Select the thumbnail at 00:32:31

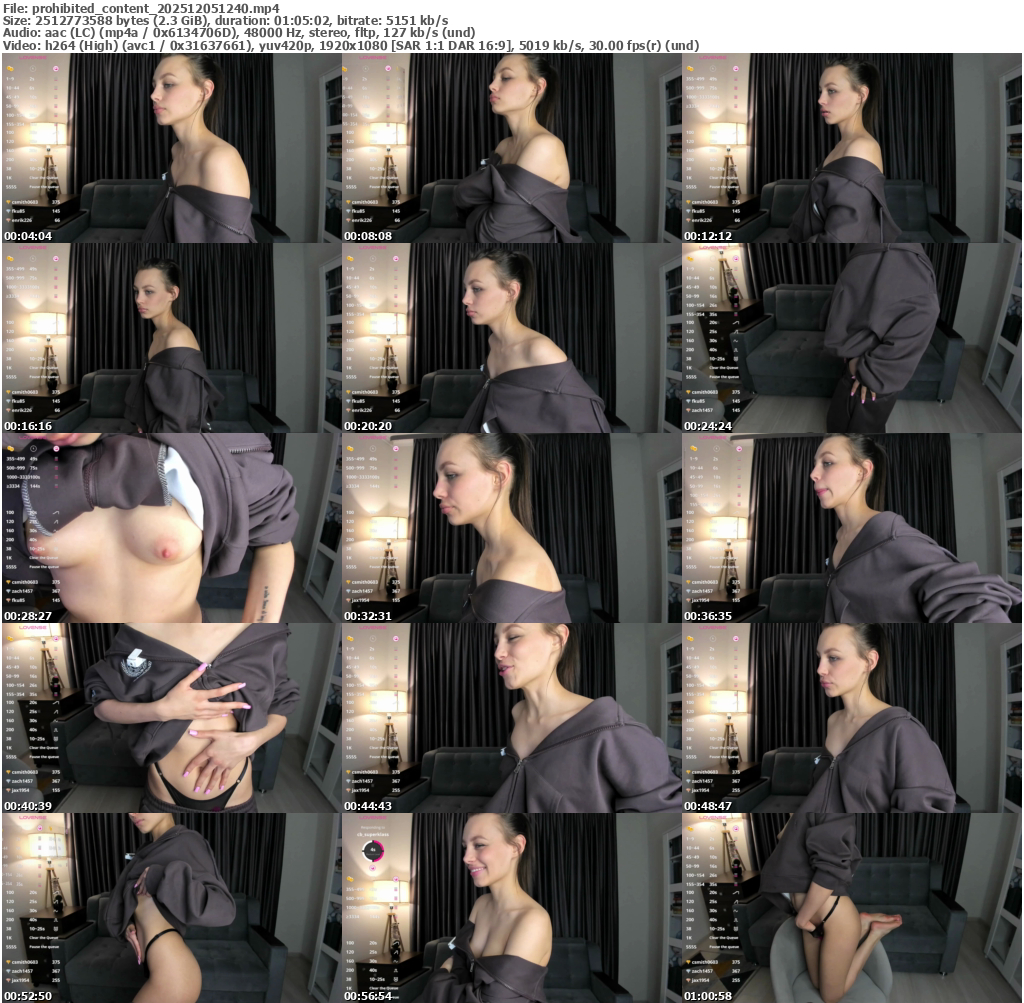[511, 528]
